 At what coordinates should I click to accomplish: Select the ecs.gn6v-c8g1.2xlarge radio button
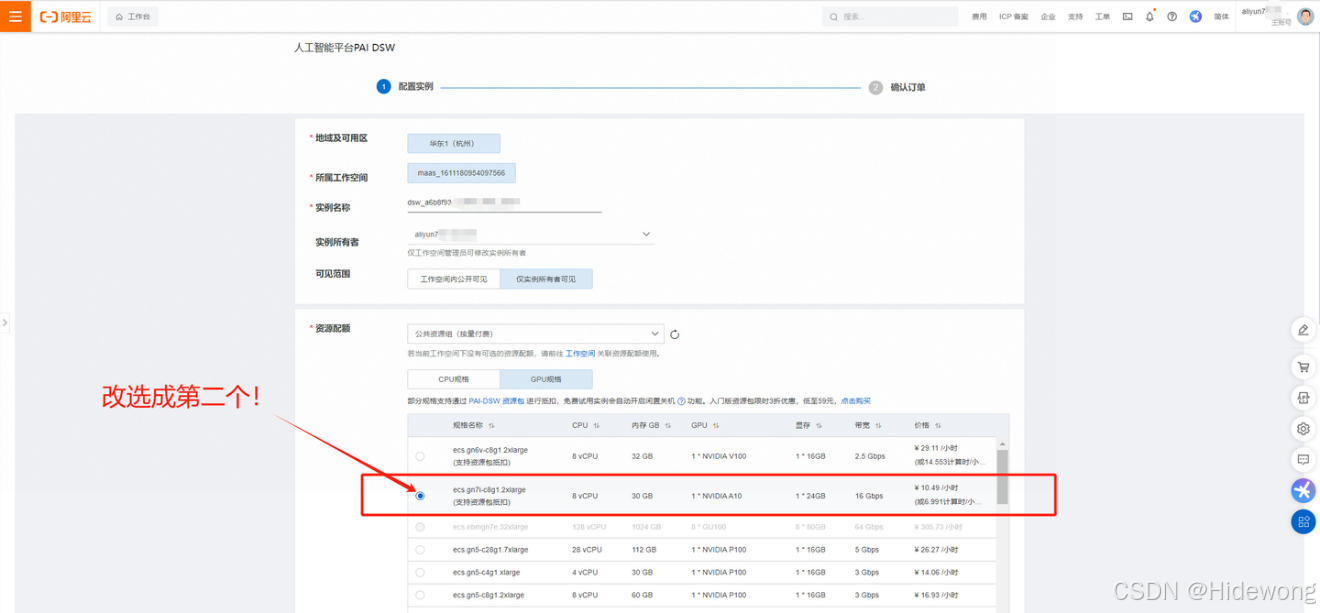[420, 456]
